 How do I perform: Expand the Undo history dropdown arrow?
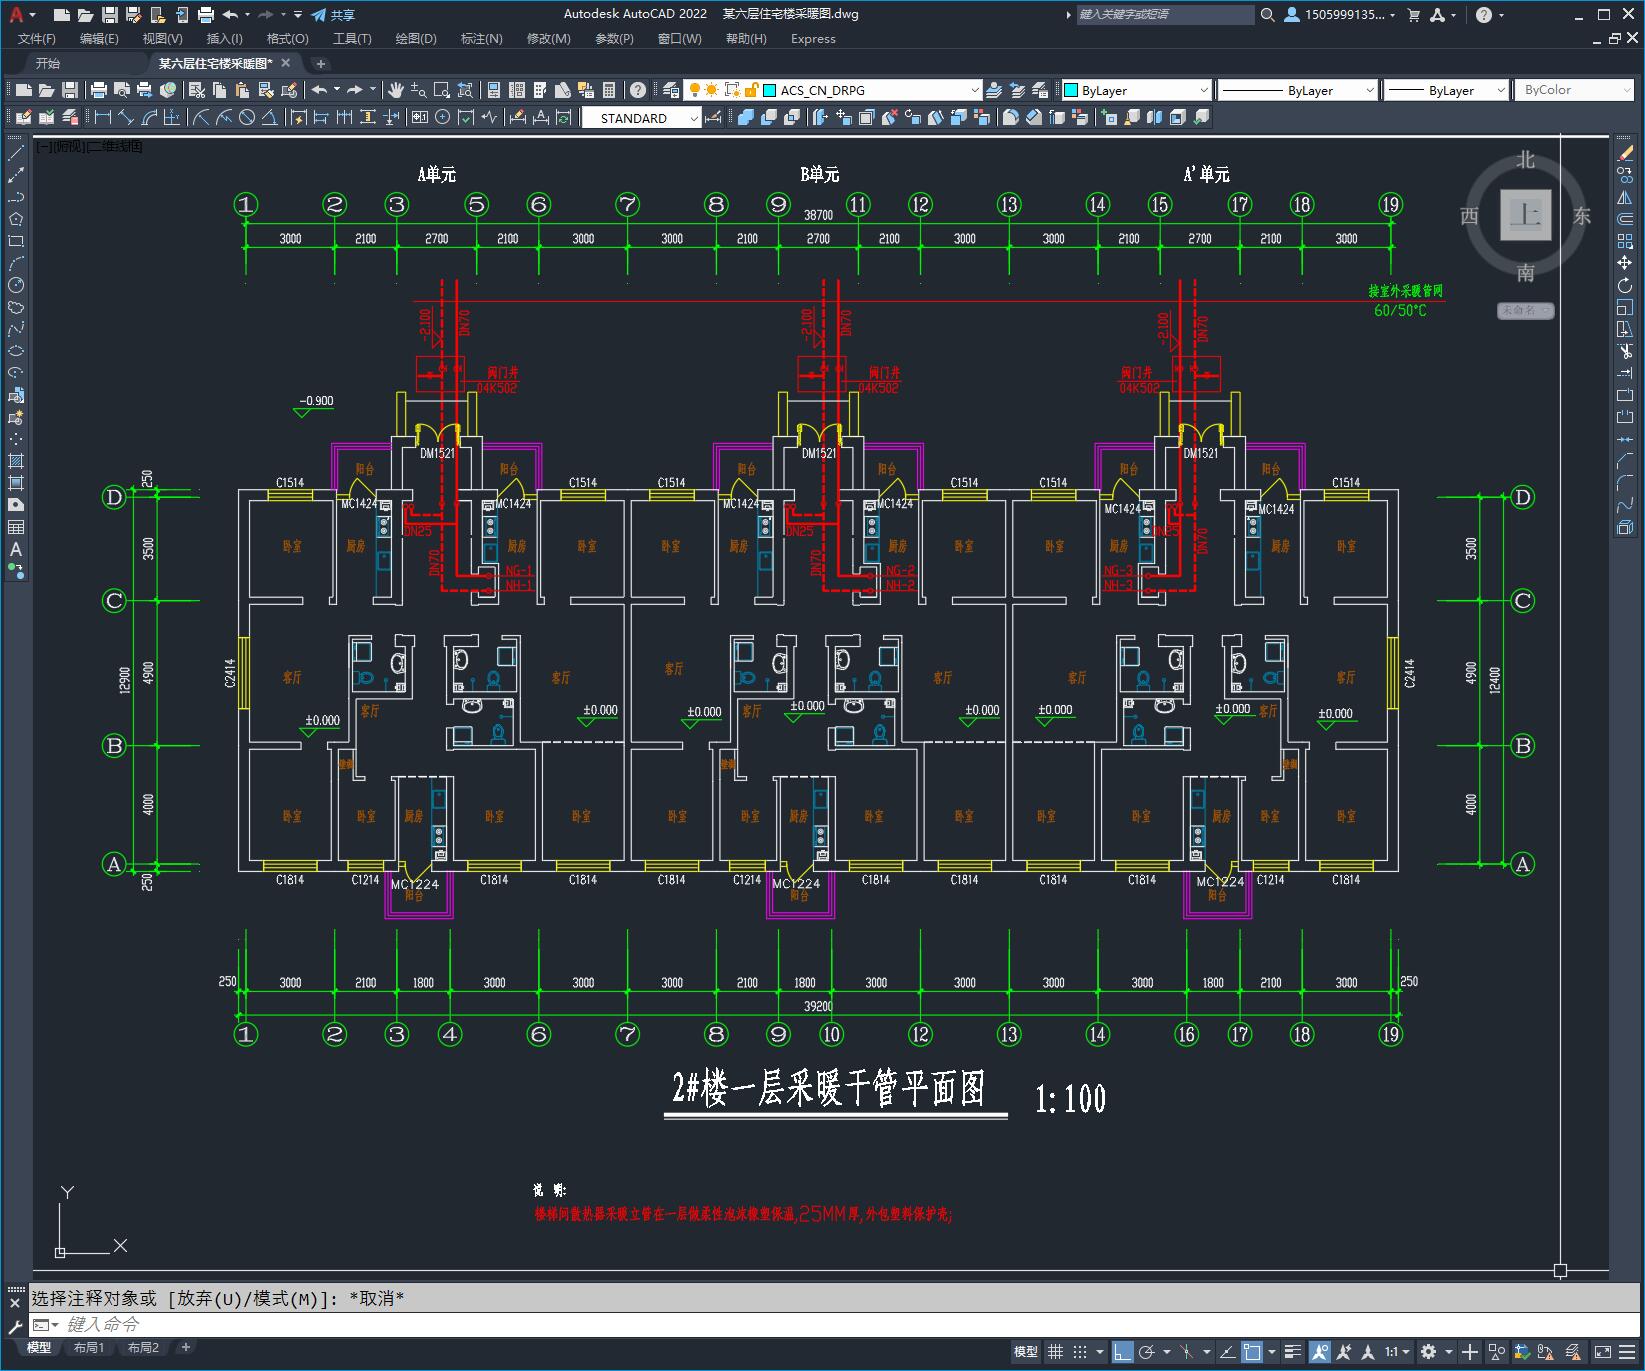[x=246, y=14]
